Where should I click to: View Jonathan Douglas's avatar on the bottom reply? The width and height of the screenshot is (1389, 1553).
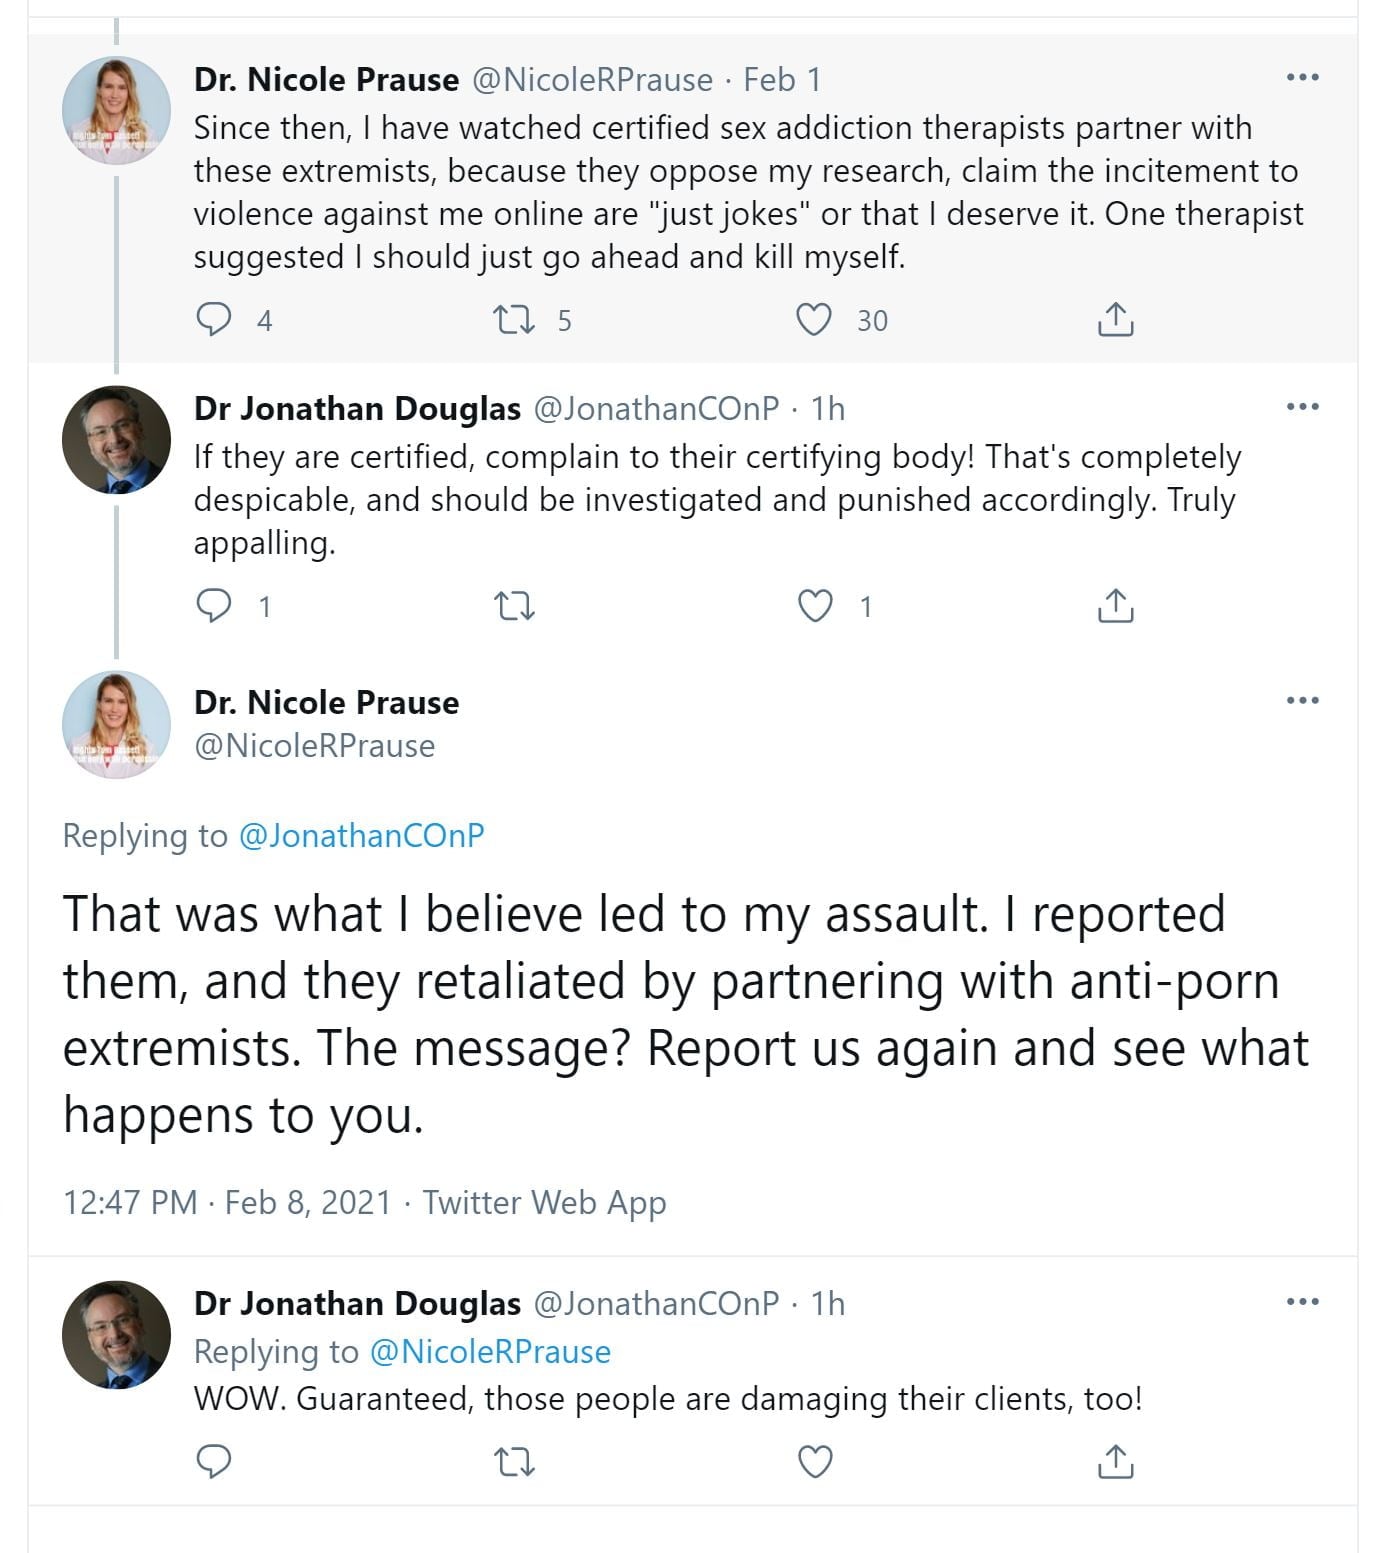tap(116, 1334)
